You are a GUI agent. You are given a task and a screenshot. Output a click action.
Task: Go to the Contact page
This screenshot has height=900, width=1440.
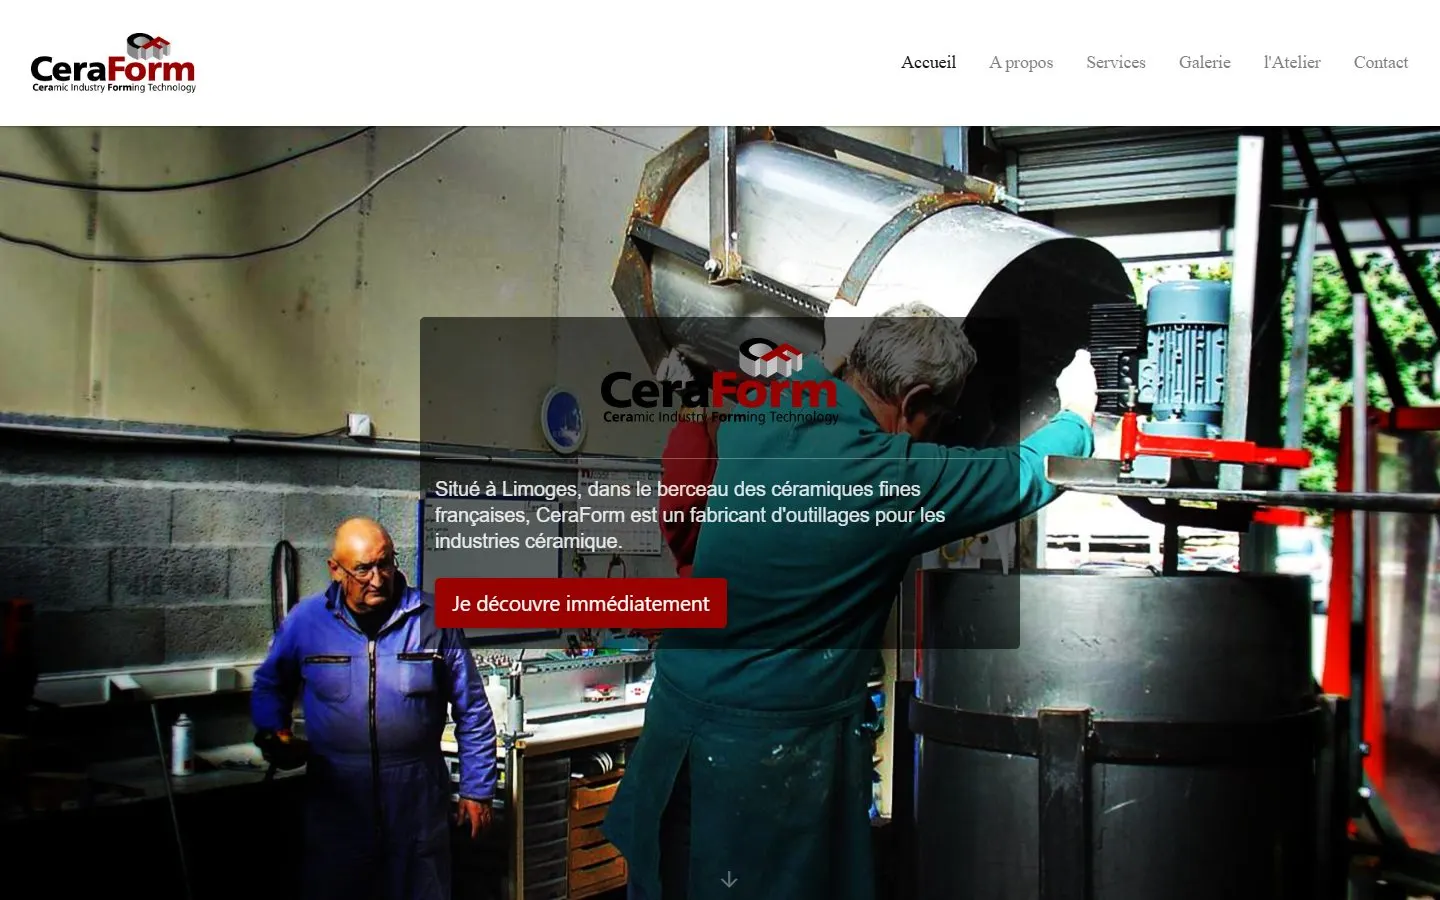point(1380,62)
